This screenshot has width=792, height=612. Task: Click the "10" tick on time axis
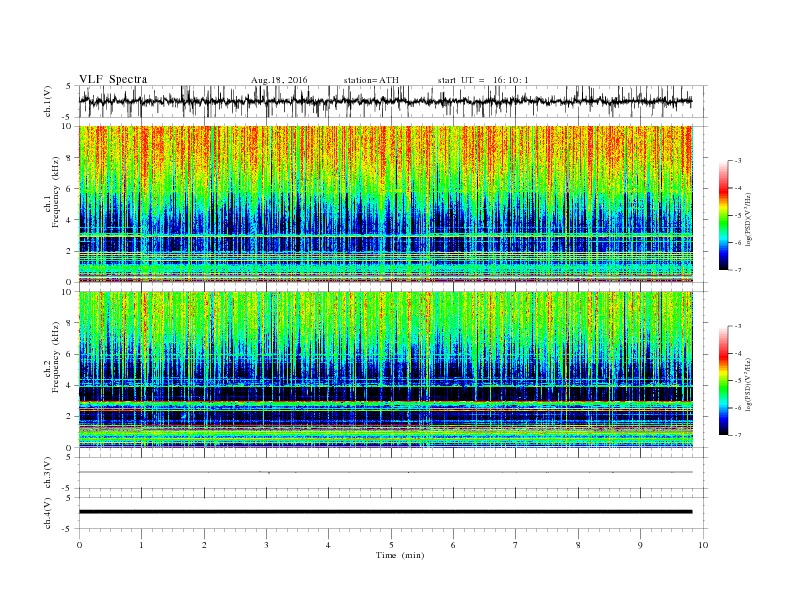(703, 545)
